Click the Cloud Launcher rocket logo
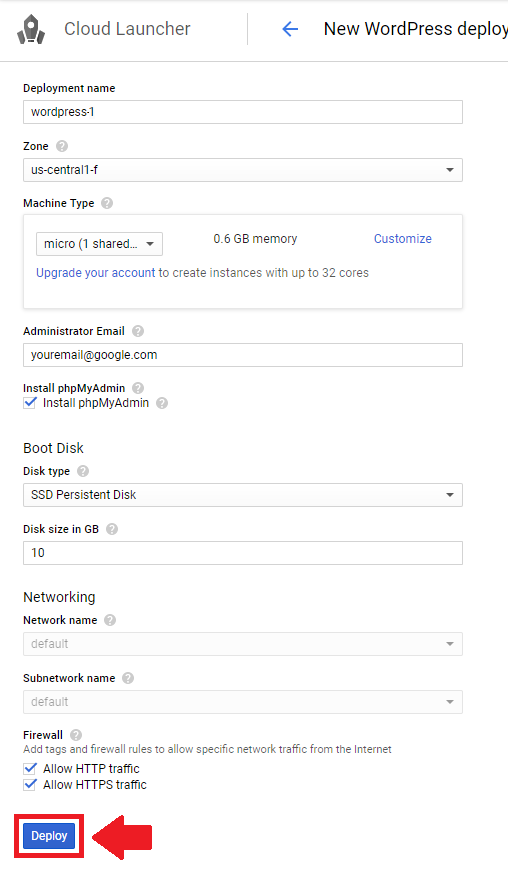The width and height of the screenshot is (508, 877). click(x=31, y=29)
